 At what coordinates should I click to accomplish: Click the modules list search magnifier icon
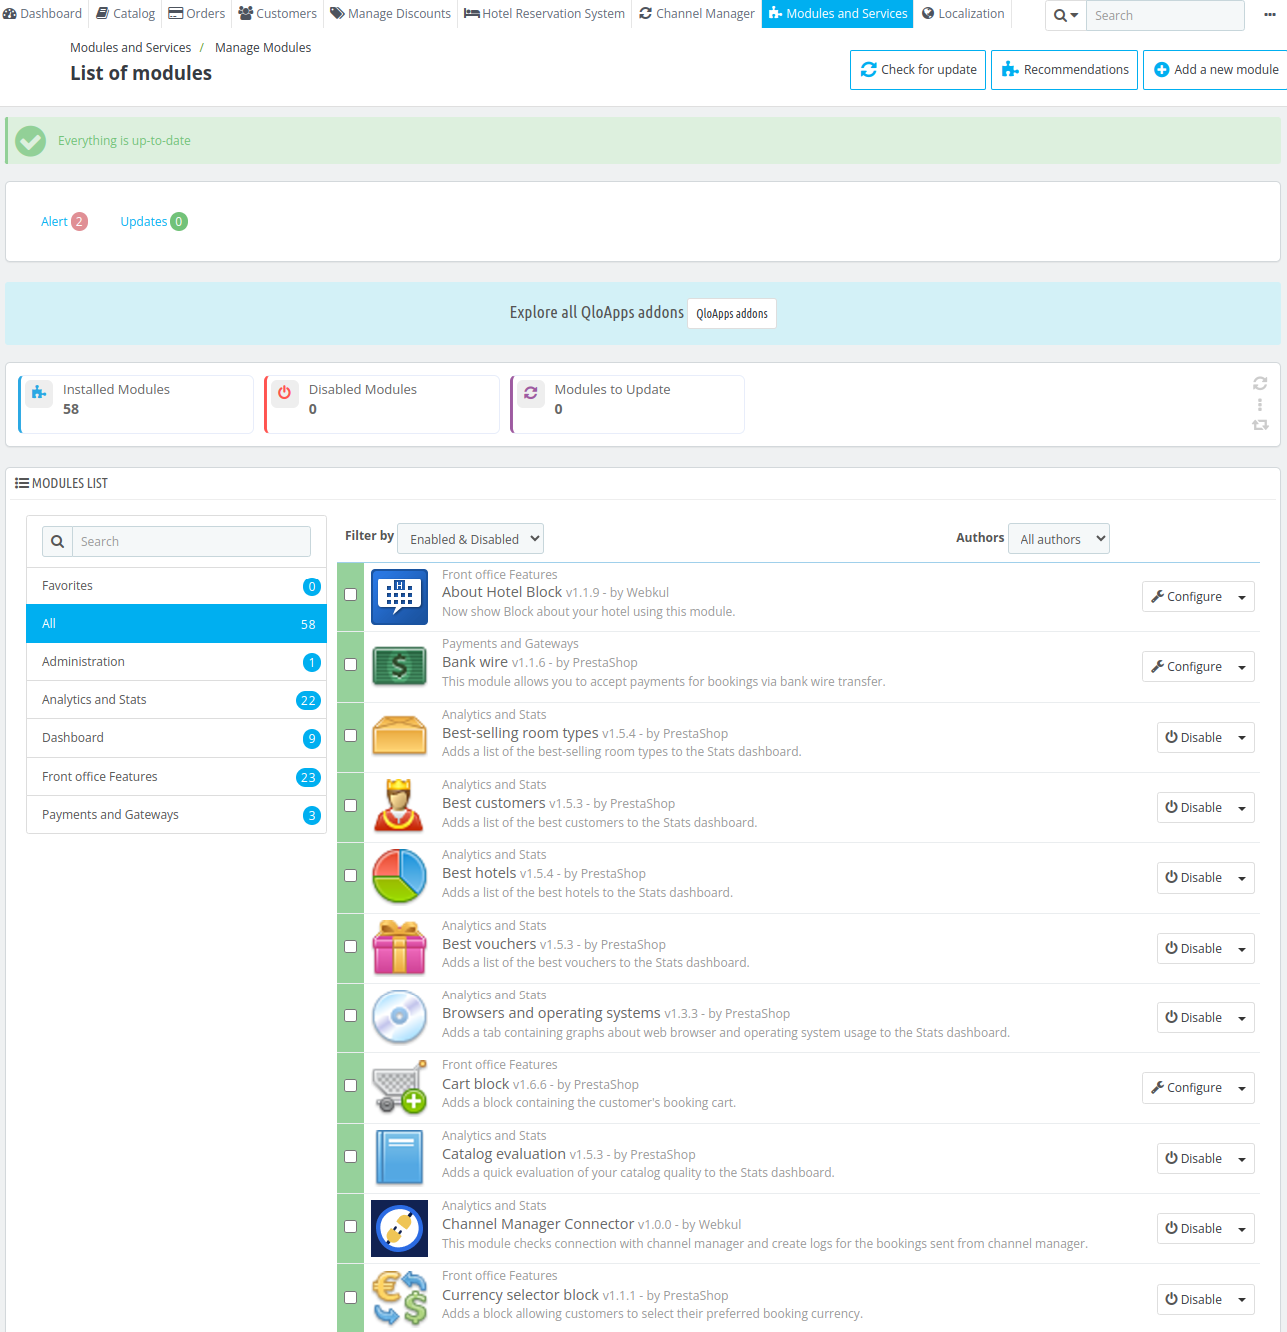point(58,542)
